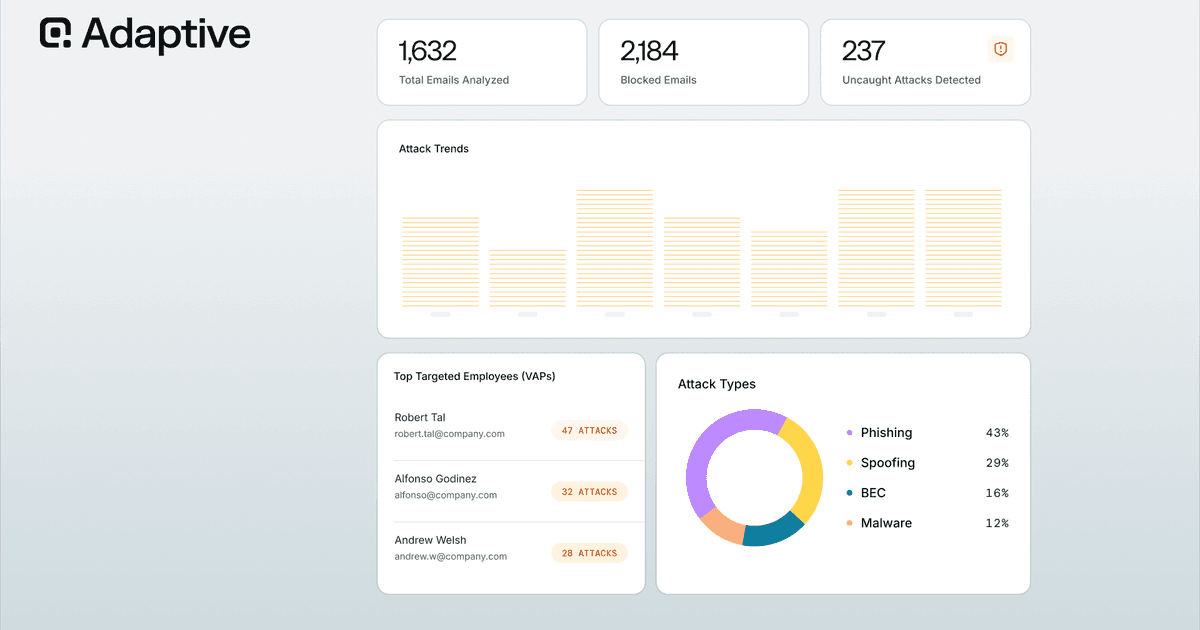Screen dimensions: 1200x630
Task: Select the 1,632 emails value
Action: click(427, 50)
